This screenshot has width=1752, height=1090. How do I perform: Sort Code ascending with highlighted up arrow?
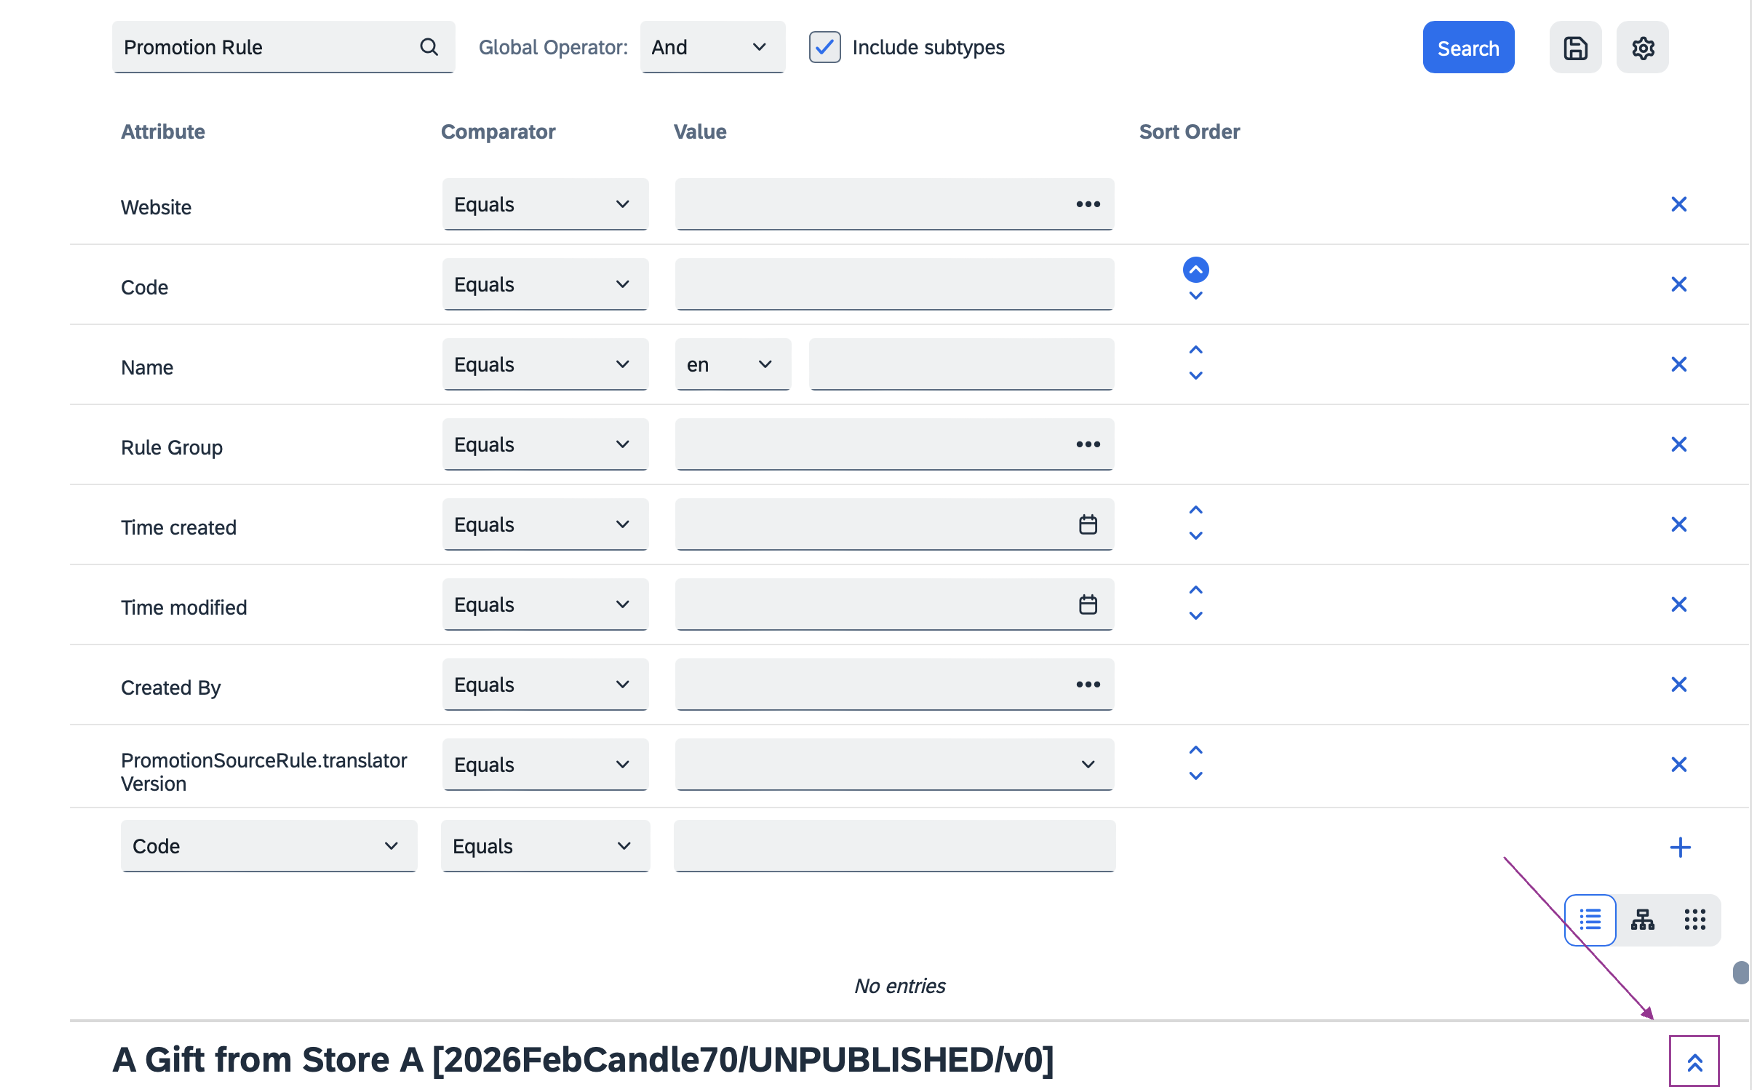pos(1195,270)
